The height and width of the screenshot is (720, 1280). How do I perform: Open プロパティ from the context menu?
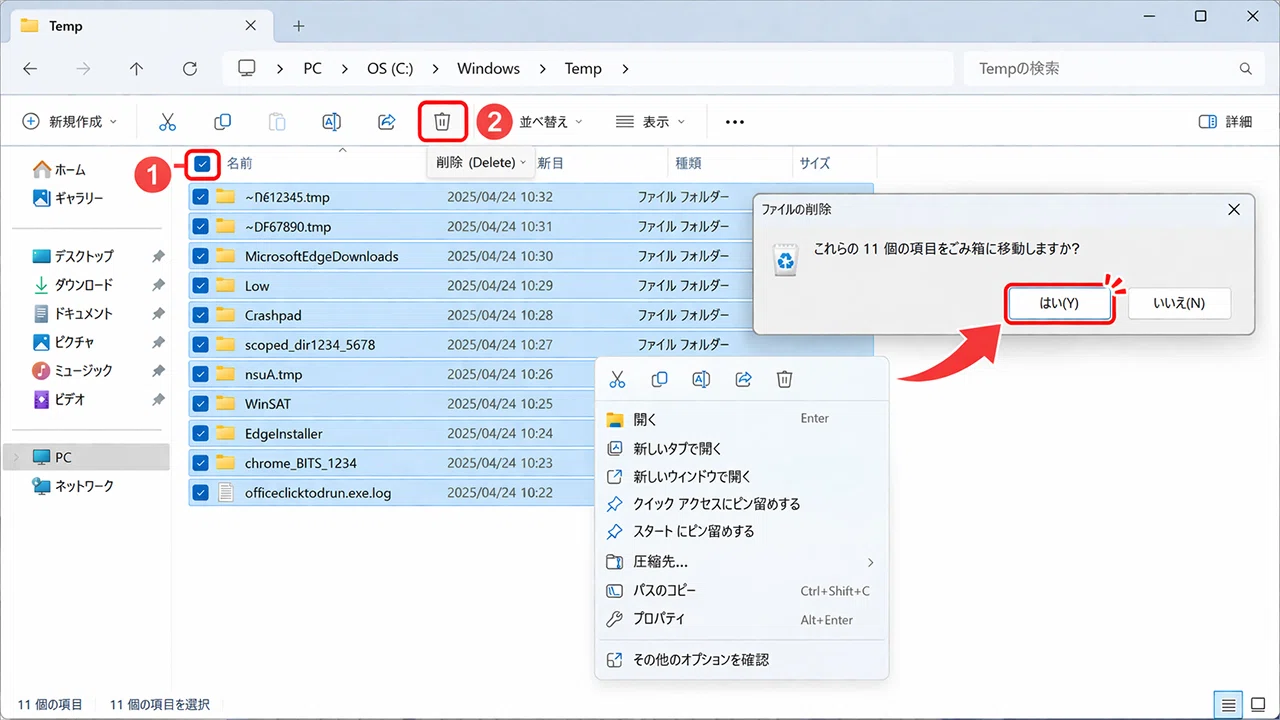point(741,619)
